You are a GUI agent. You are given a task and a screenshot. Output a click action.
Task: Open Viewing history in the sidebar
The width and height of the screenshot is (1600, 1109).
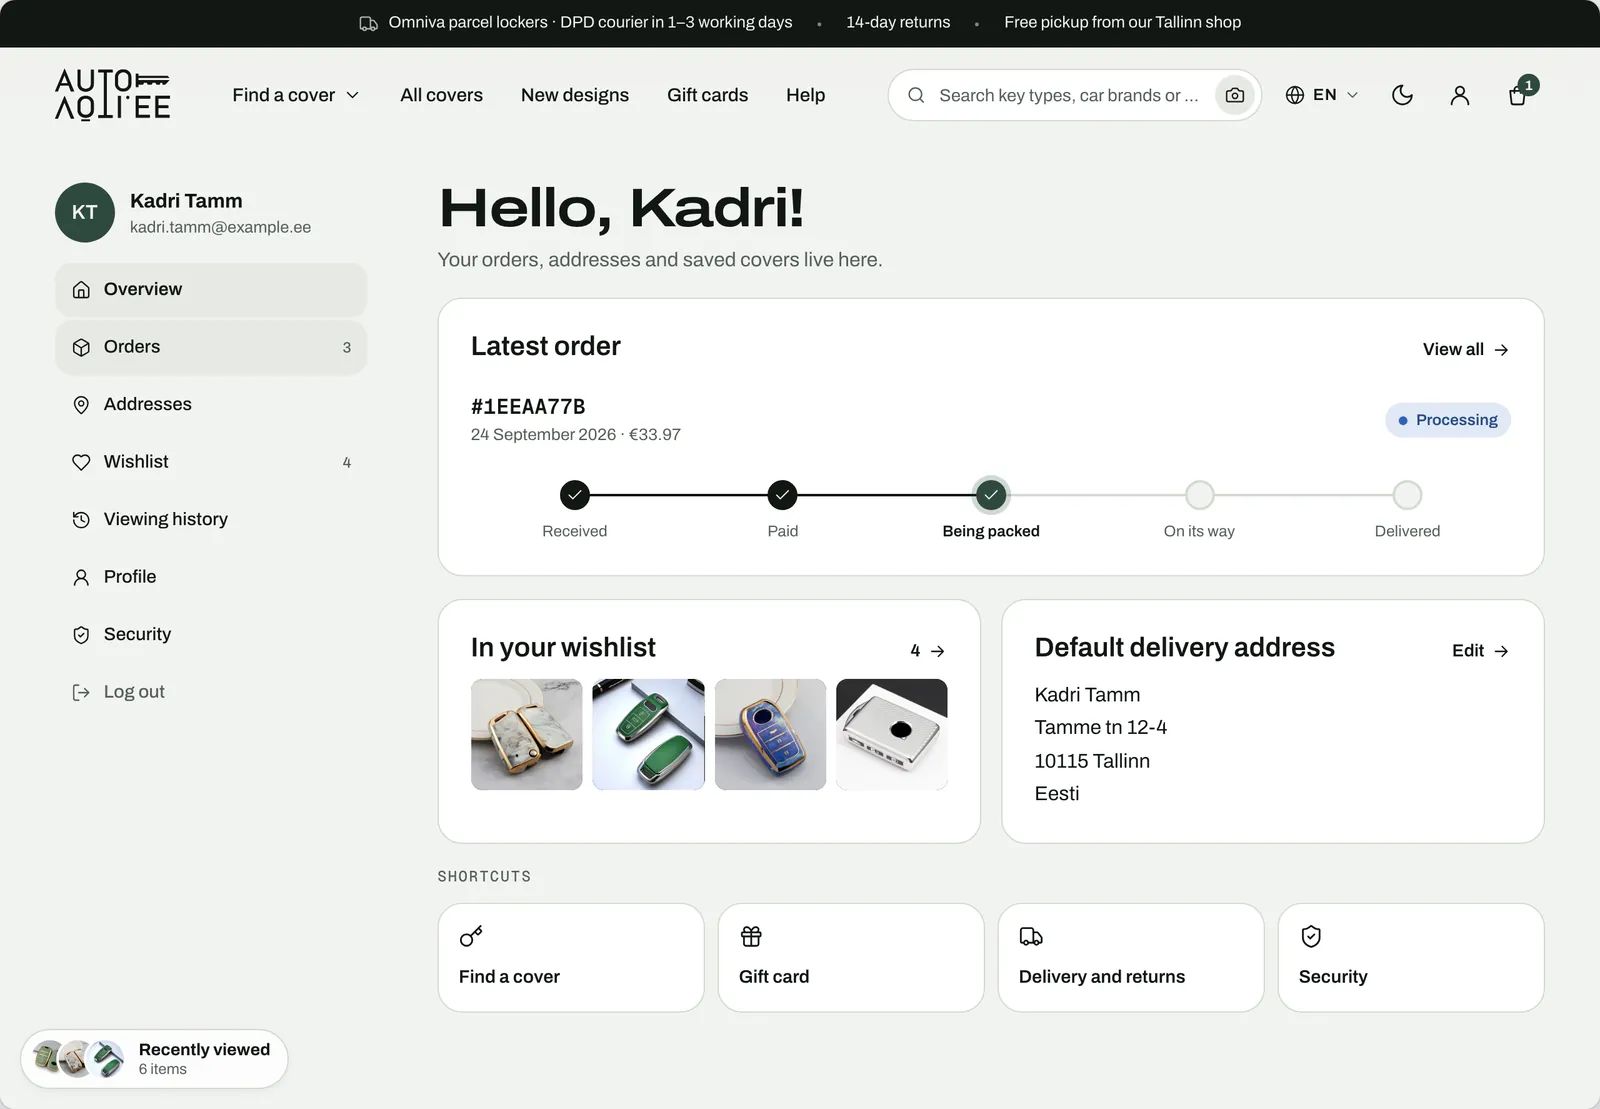tap(211, 519)
